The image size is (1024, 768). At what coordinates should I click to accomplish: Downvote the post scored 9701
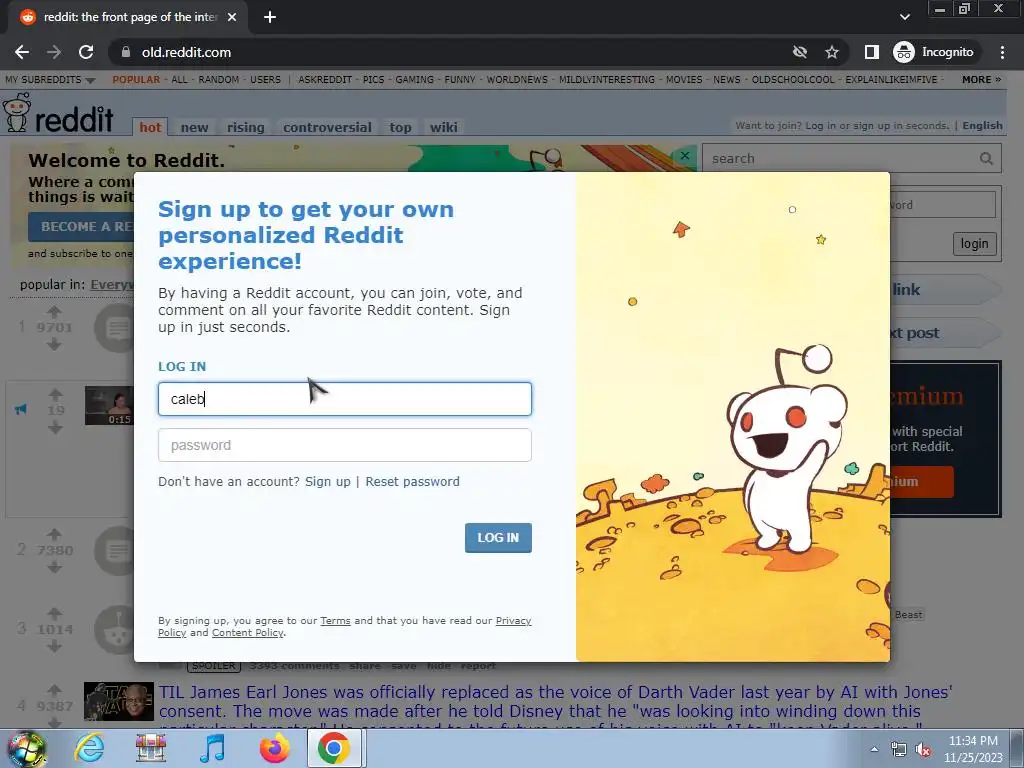pyautogui.click(x=54, y=344)
